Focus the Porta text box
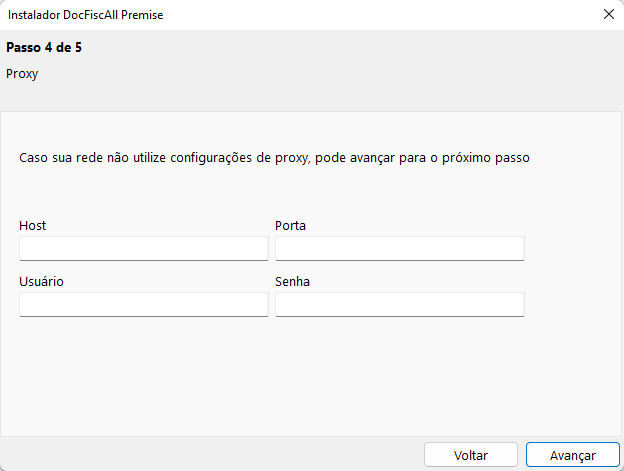The width and height of the screenshot is (624, 471). 399,248
